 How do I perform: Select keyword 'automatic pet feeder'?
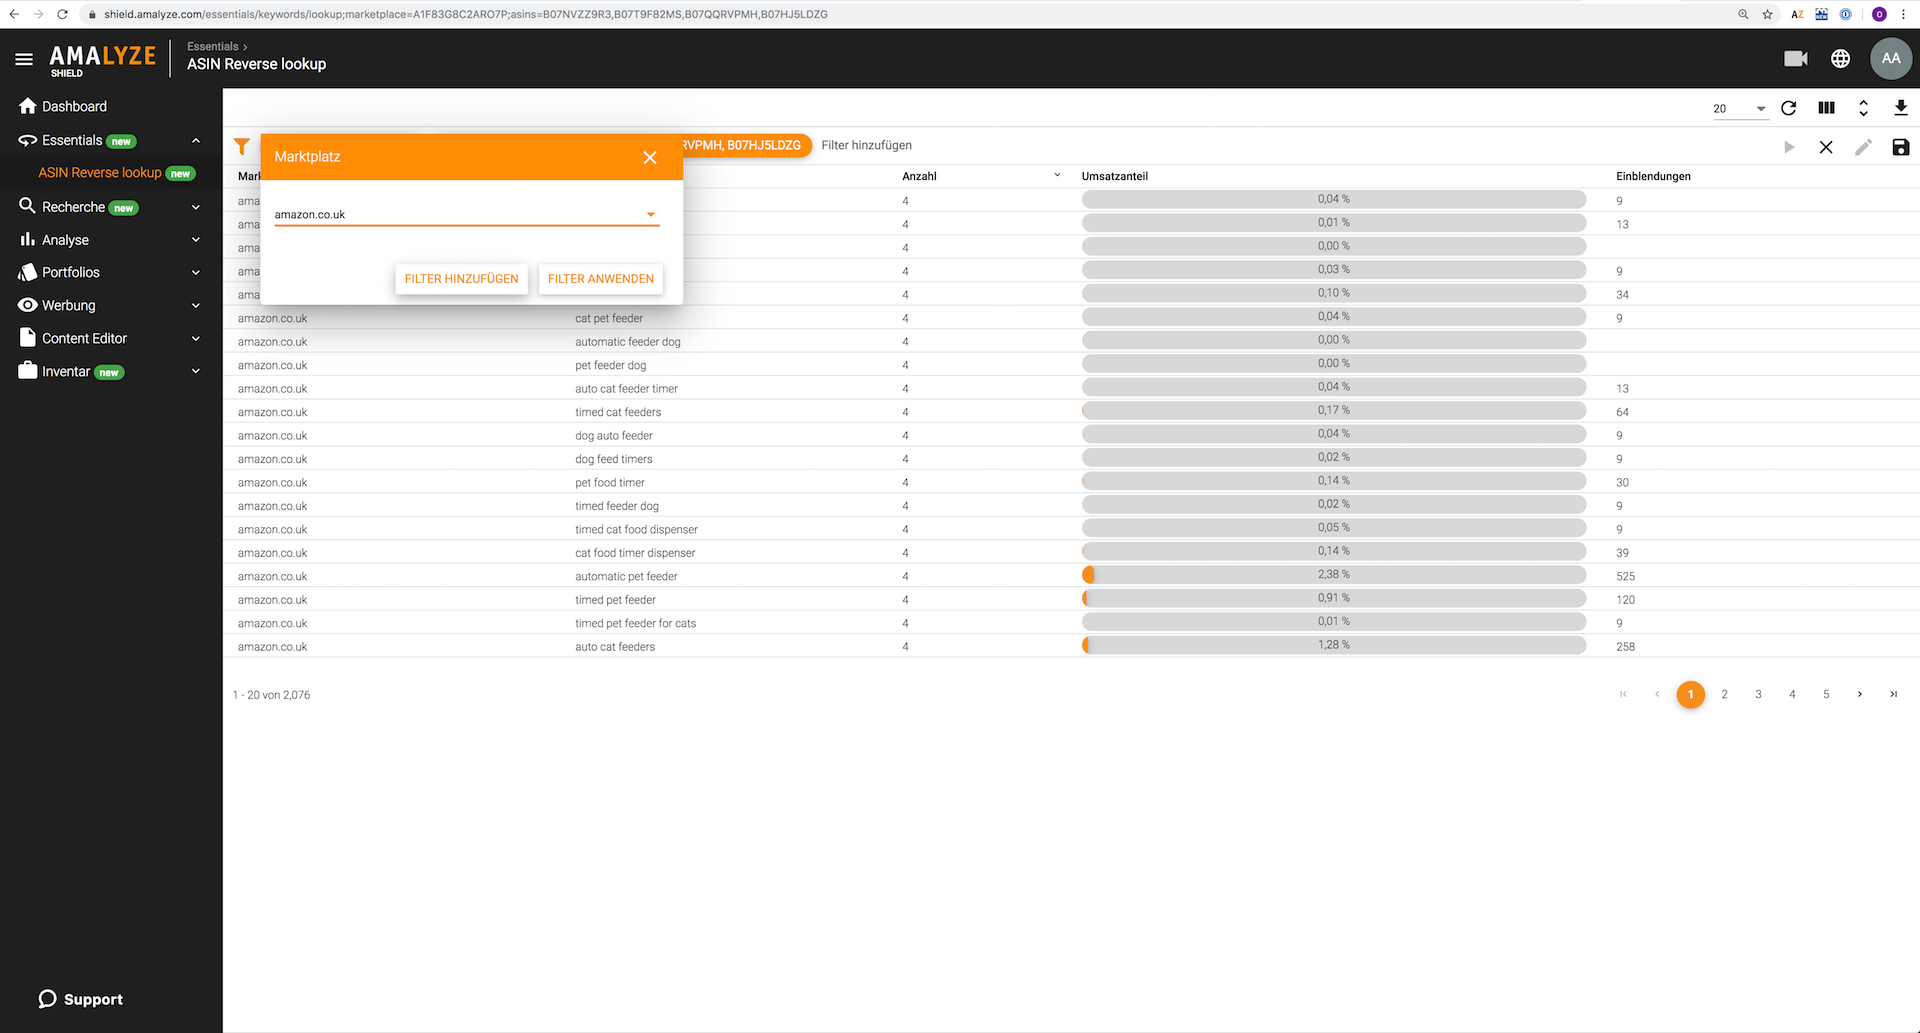tap(626, 576)
